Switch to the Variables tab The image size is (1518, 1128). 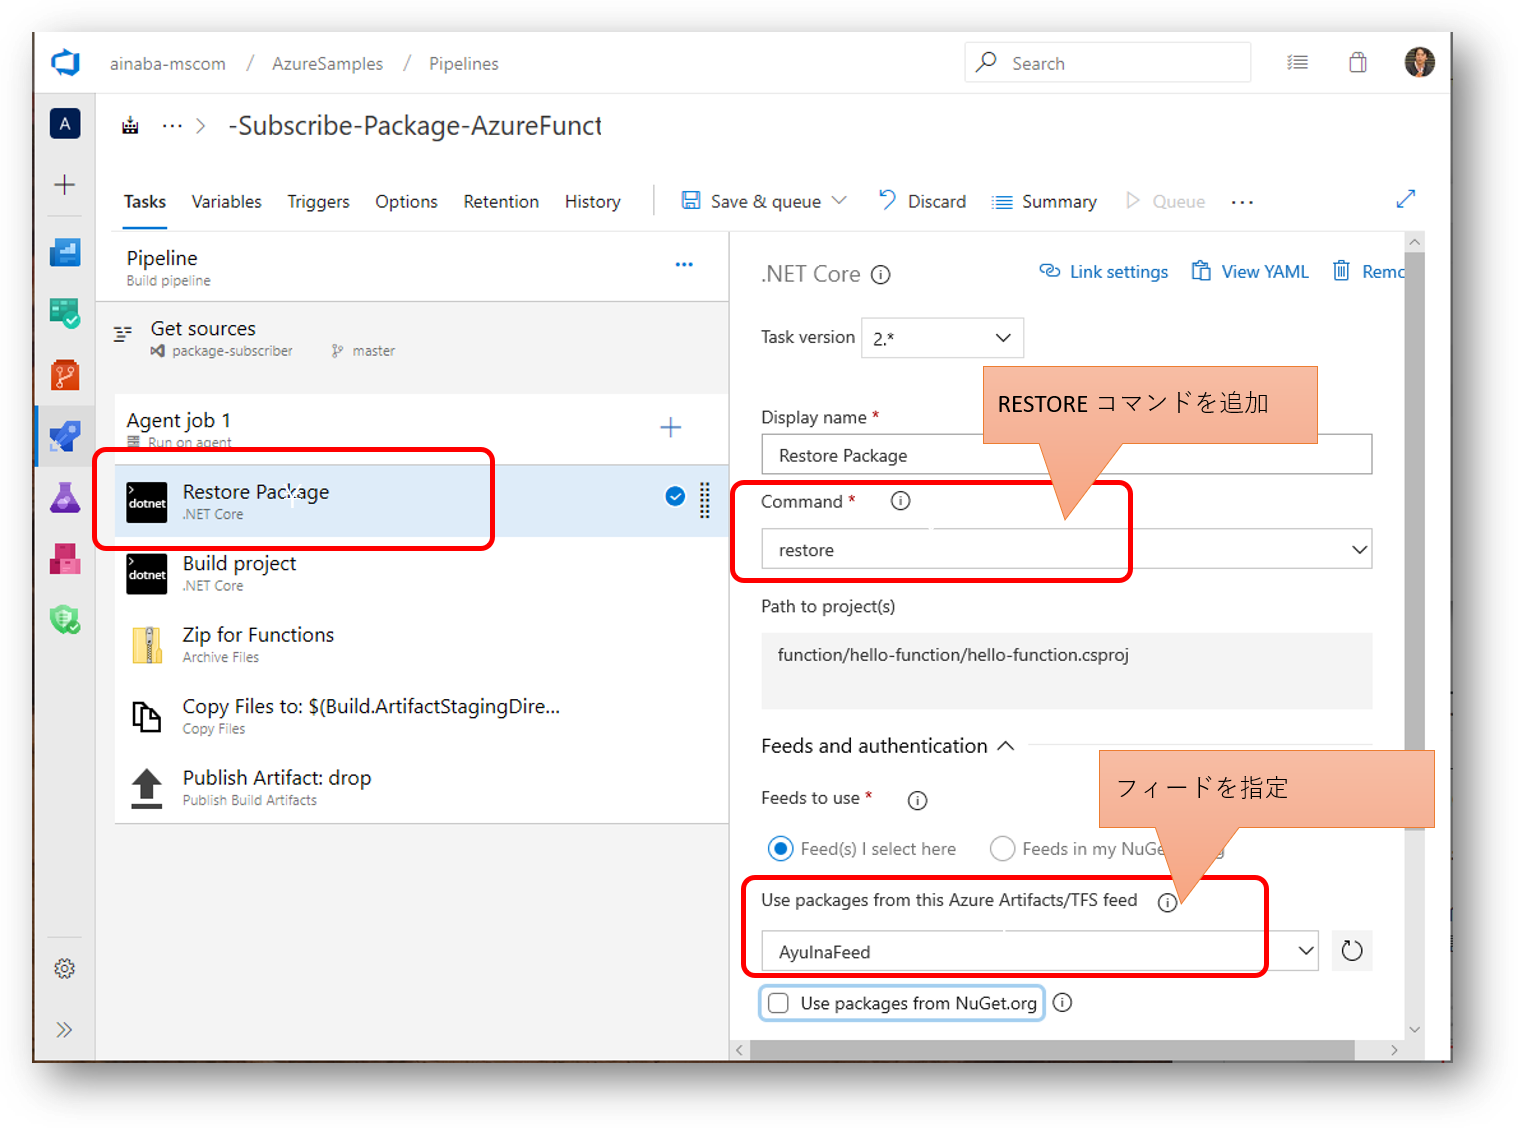(227, 202)
